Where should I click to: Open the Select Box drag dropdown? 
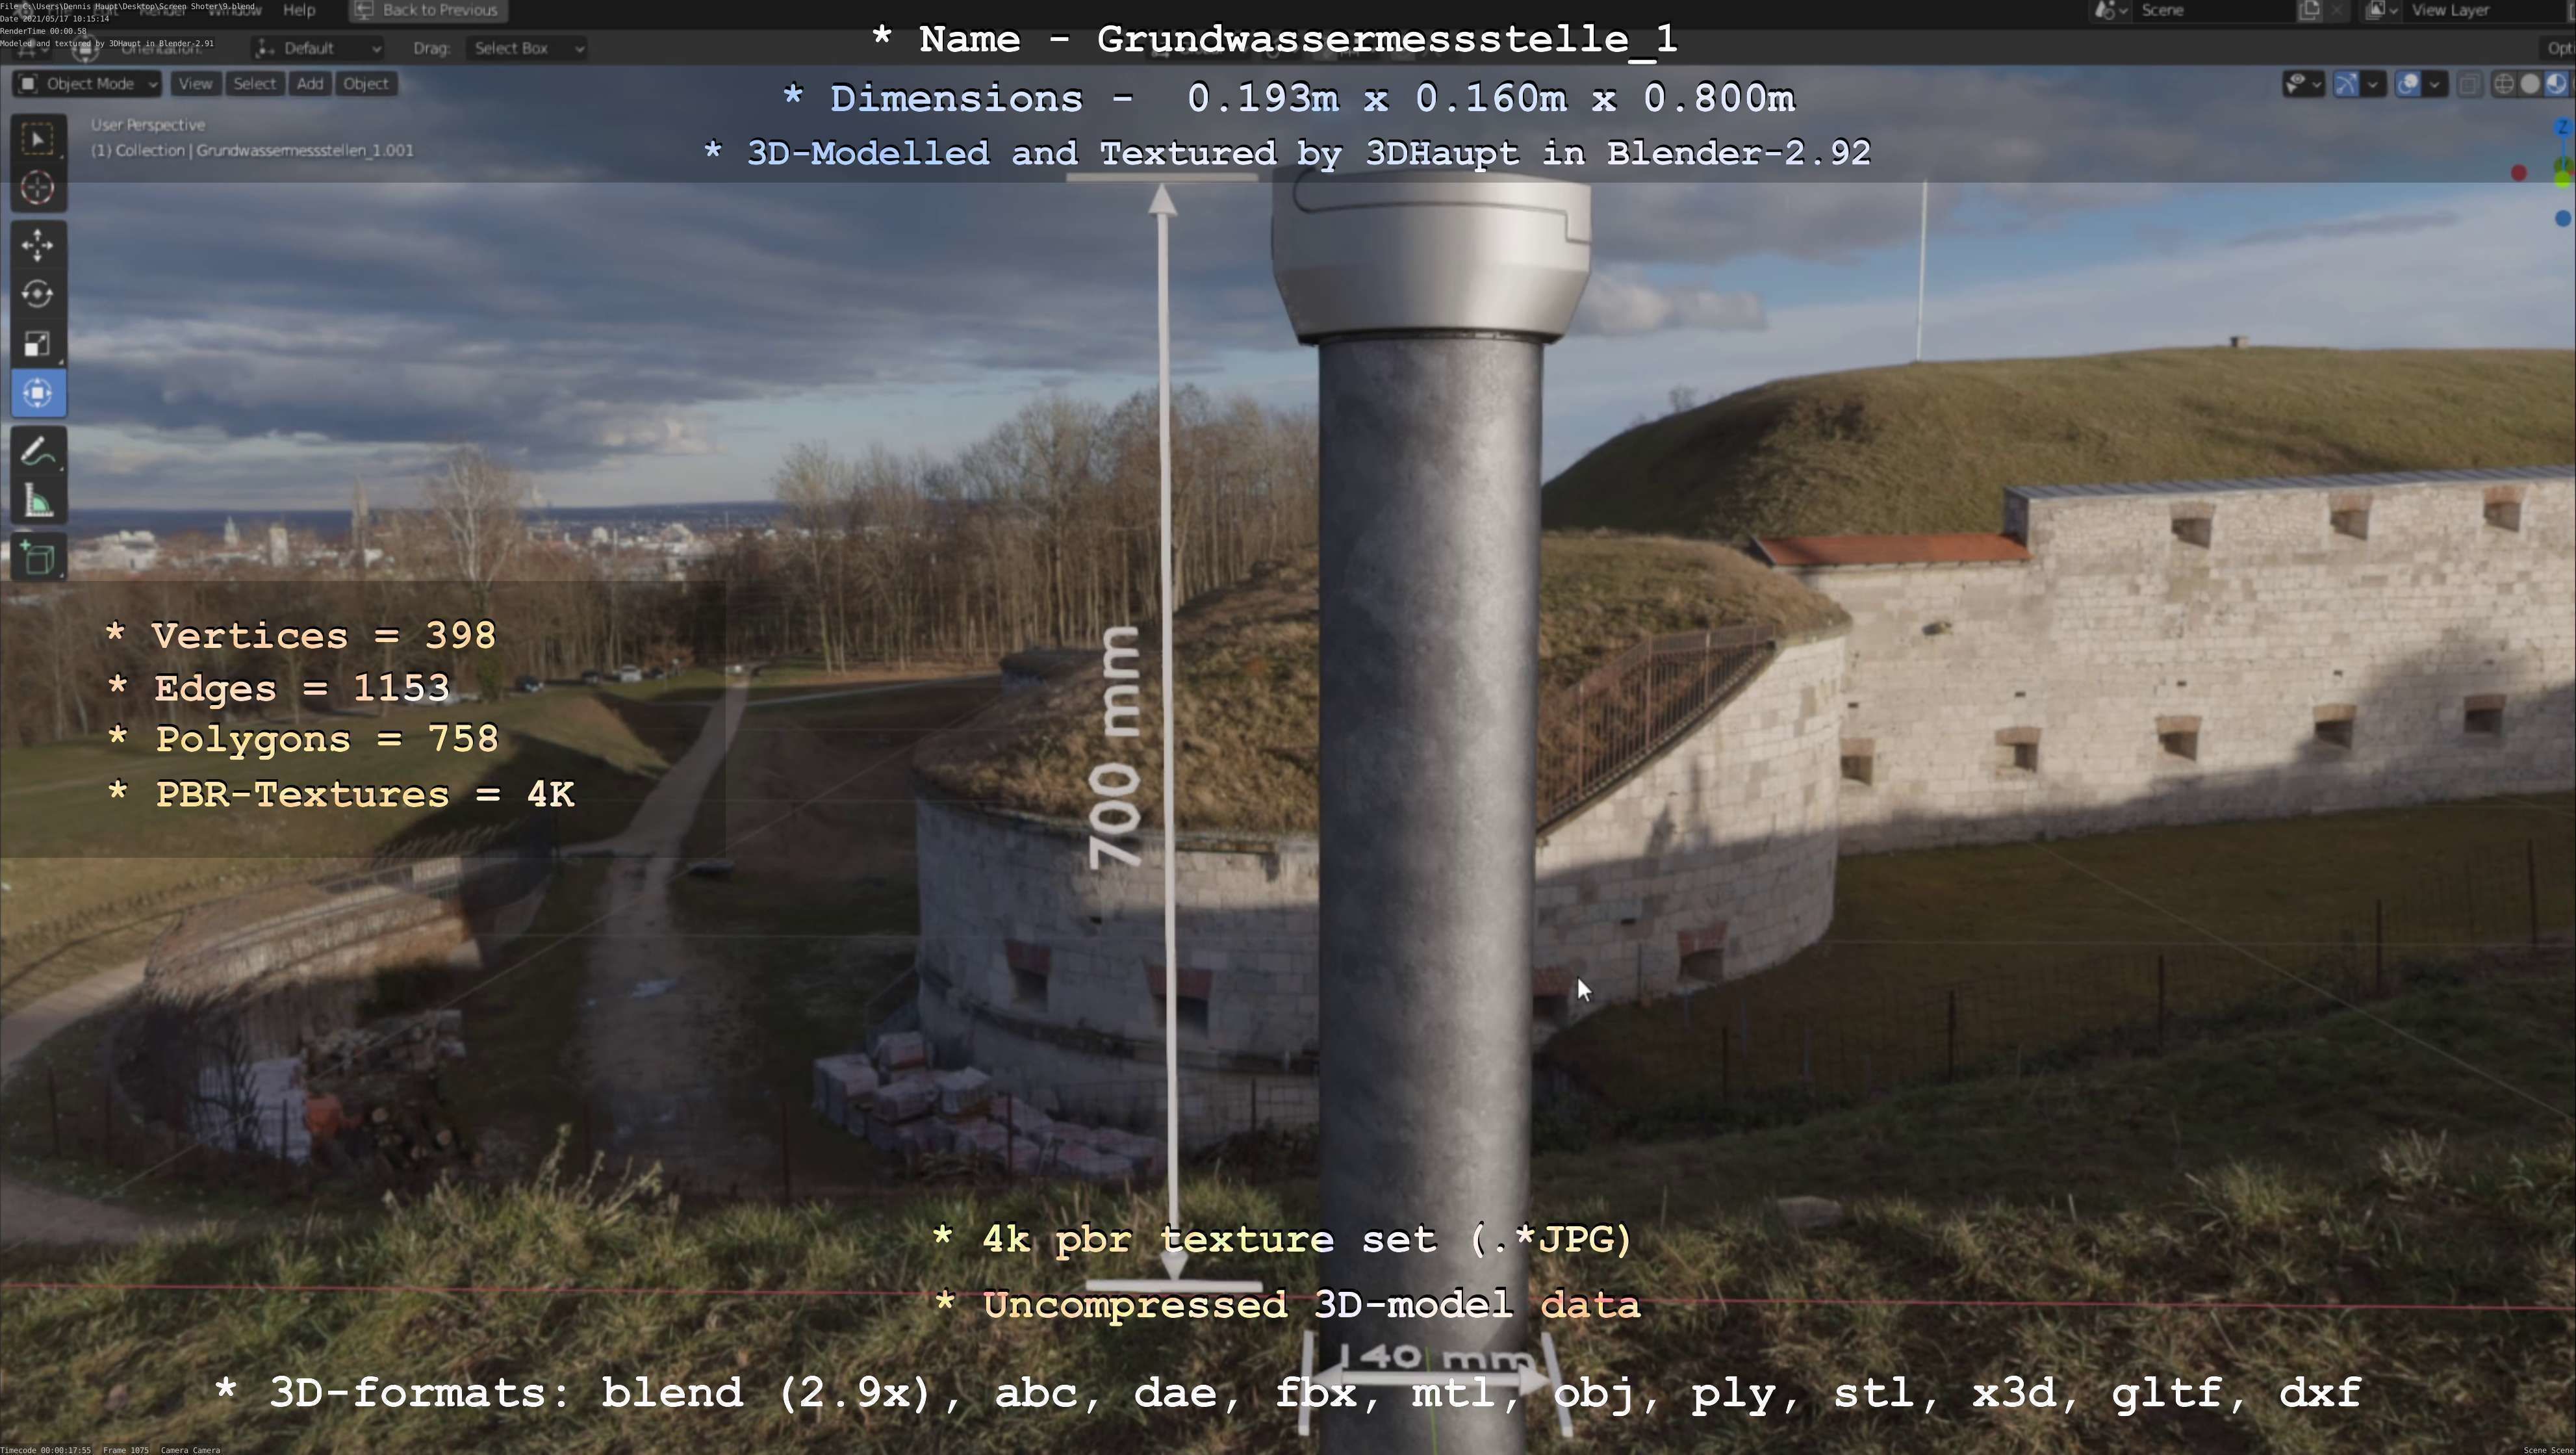click(526, 48)
